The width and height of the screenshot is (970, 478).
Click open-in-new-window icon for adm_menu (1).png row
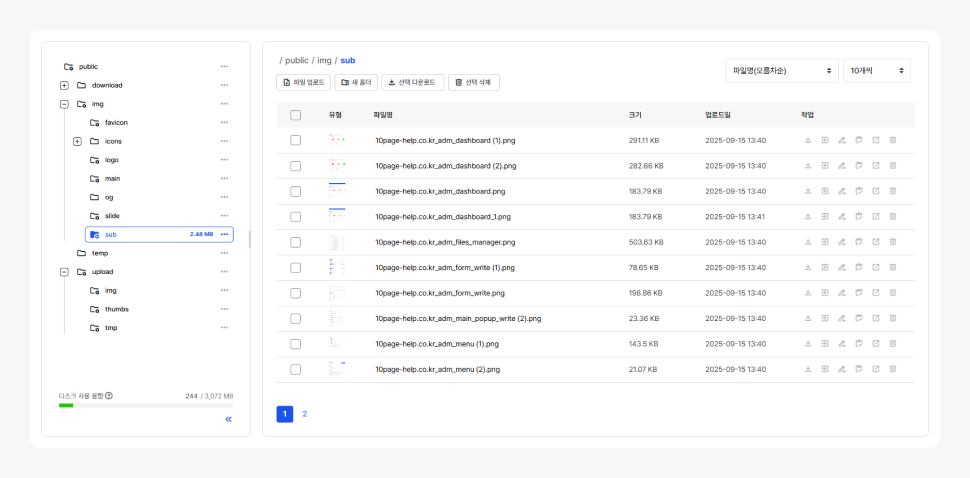[x=876, y=344]
